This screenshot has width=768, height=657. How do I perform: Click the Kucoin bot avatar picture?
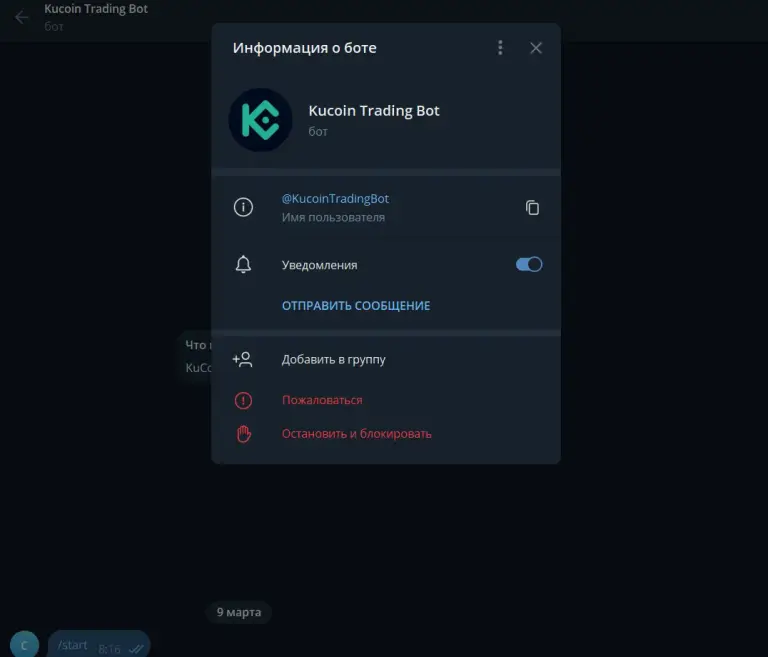[261, 120]
